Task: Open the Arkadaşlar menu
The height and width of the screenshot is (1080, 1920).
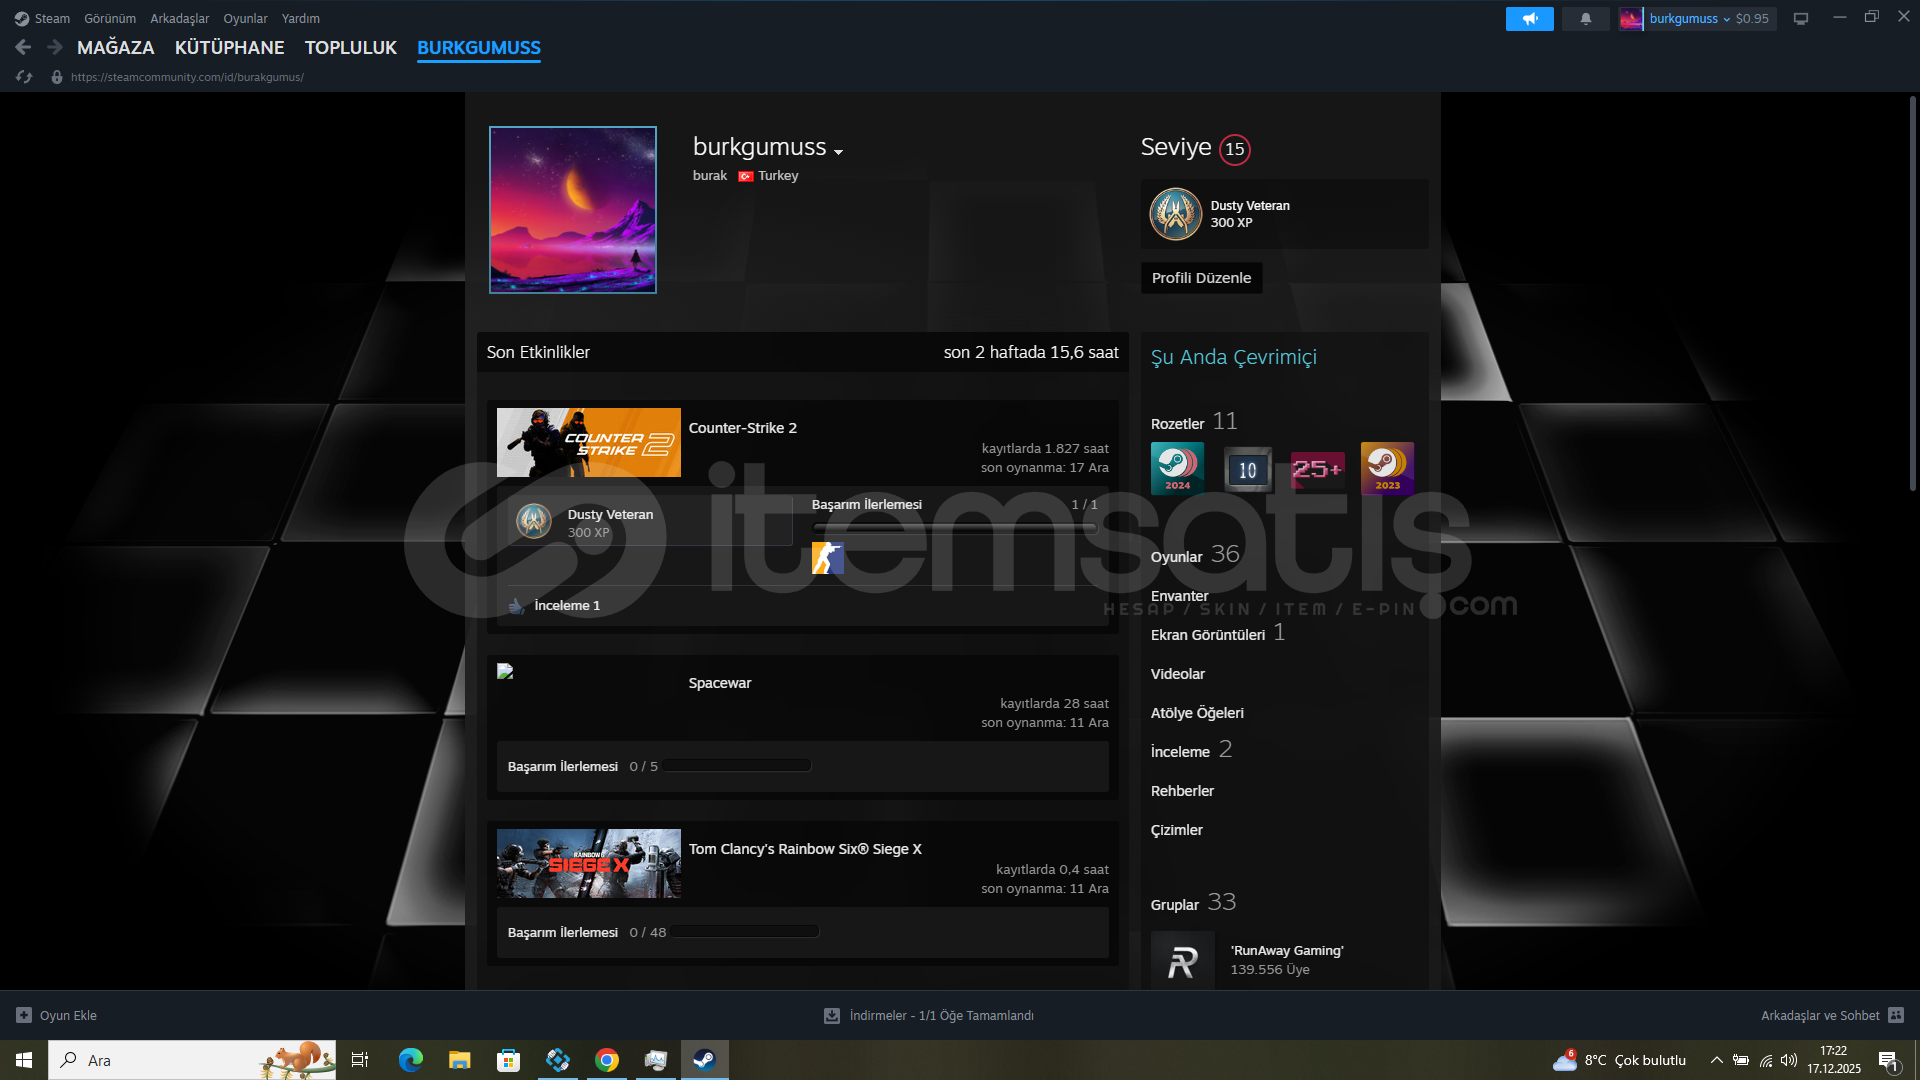Action: pyautogui.click(x=179, y=18)
